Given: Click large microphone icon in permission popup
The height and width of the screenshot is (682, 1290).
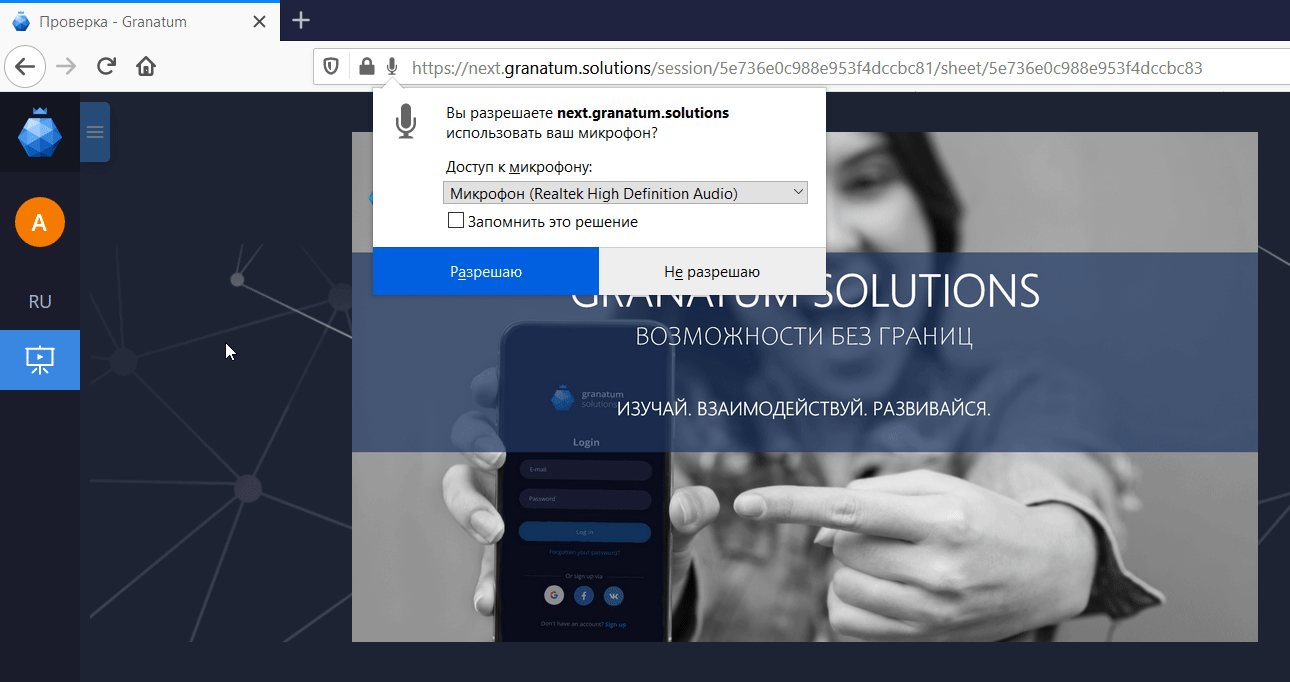Looking at the screenshot, I should [405, 121].
